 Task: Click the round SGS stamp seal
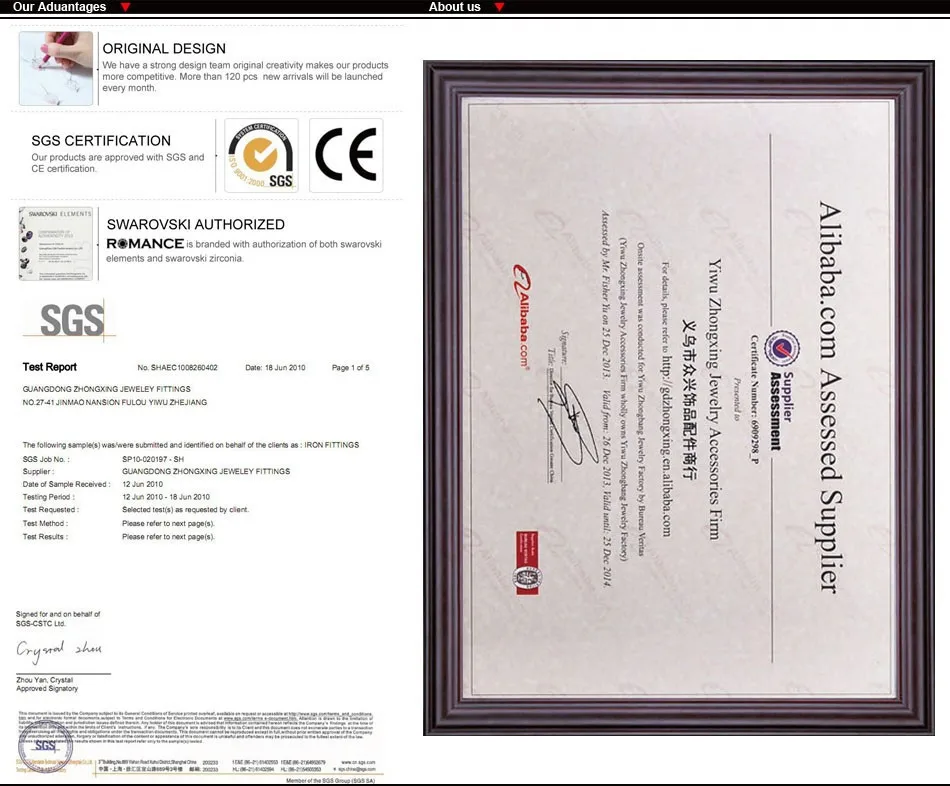[x=45, y=747]
